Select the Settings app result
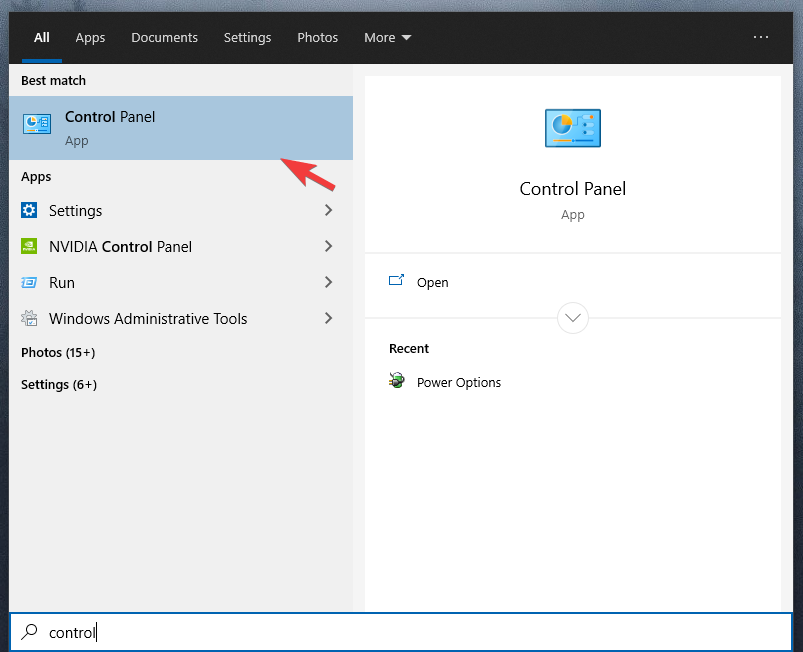 [x=181, y=211]
